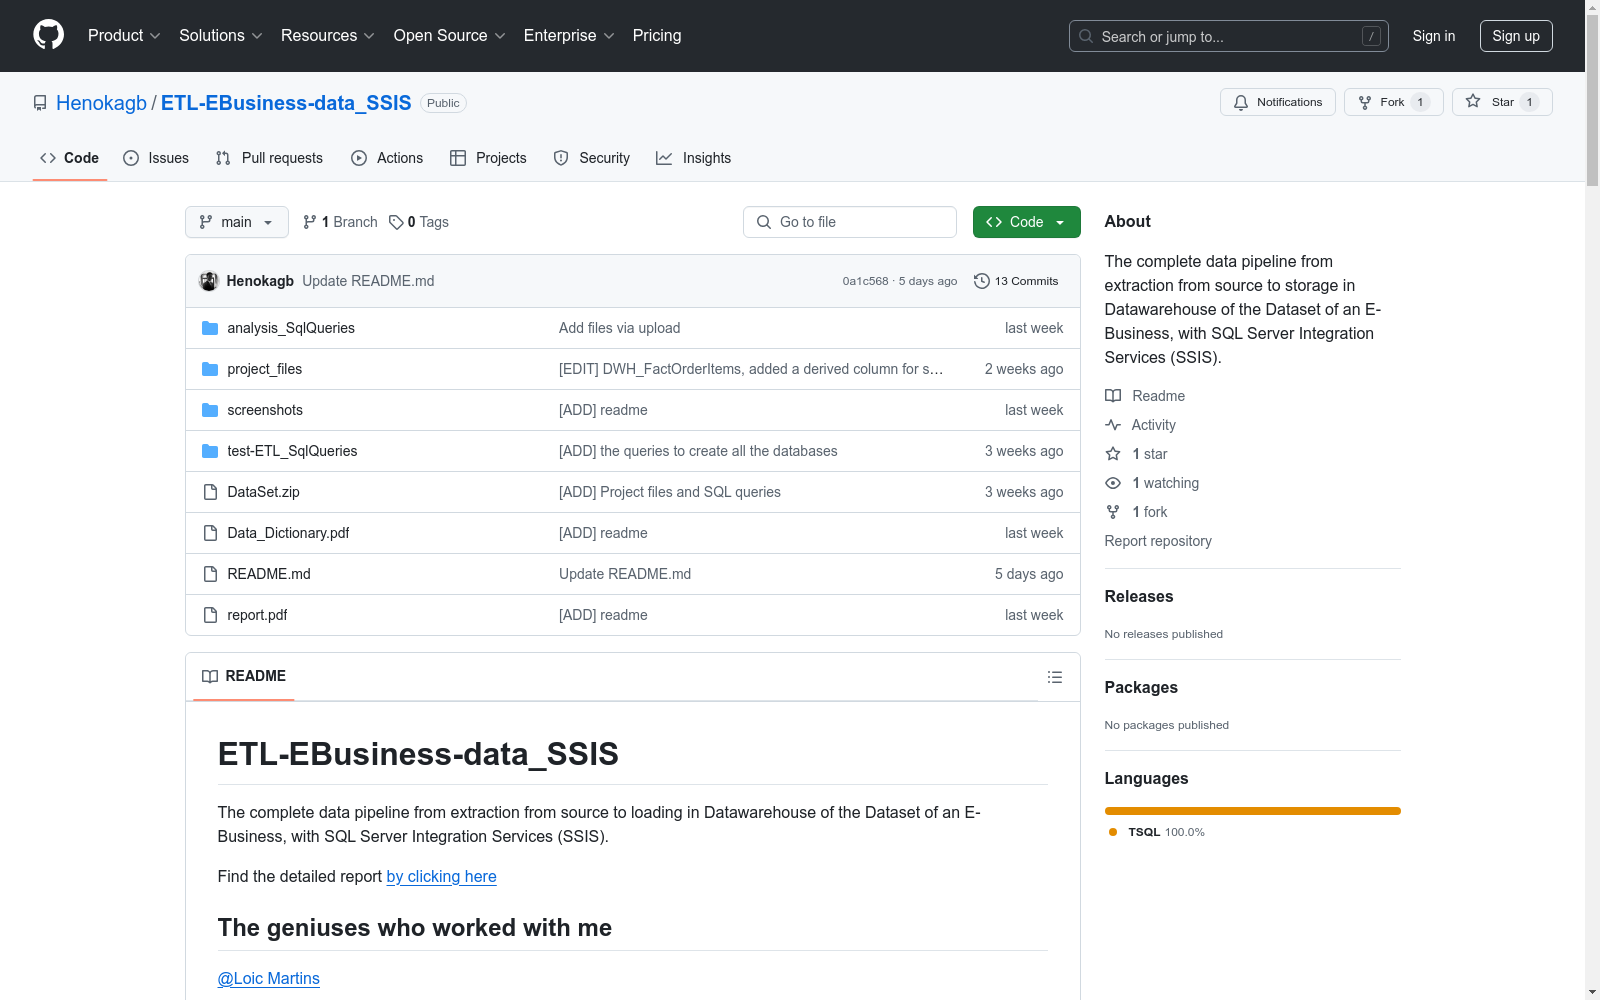Open the Code tab
This screenshot has width=1600, height=1000.
[x=70, y=158]
